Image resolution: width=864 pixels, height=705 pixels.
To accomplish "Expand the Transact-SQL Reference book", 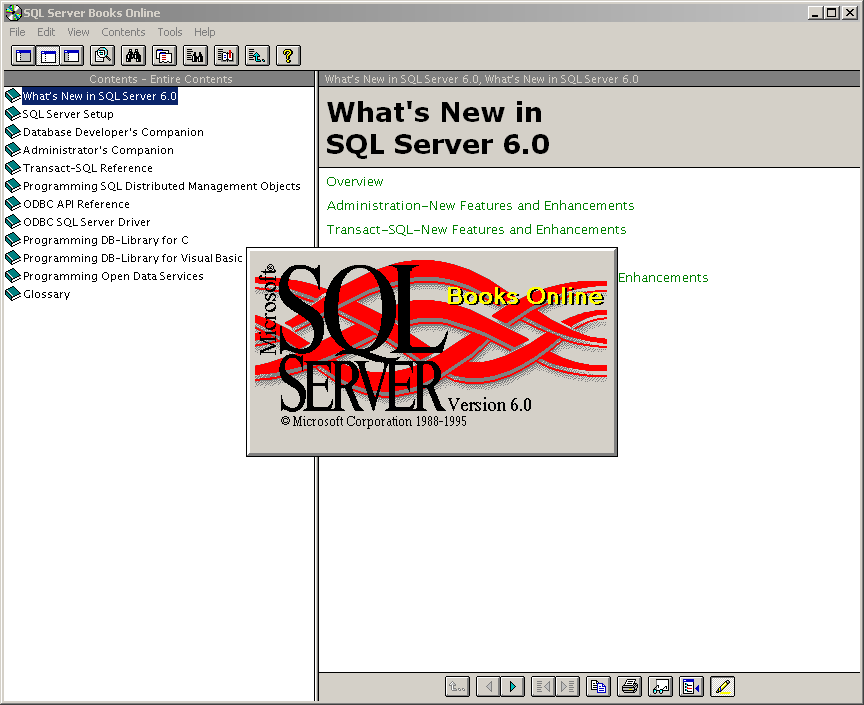I will tap(86, 168).
